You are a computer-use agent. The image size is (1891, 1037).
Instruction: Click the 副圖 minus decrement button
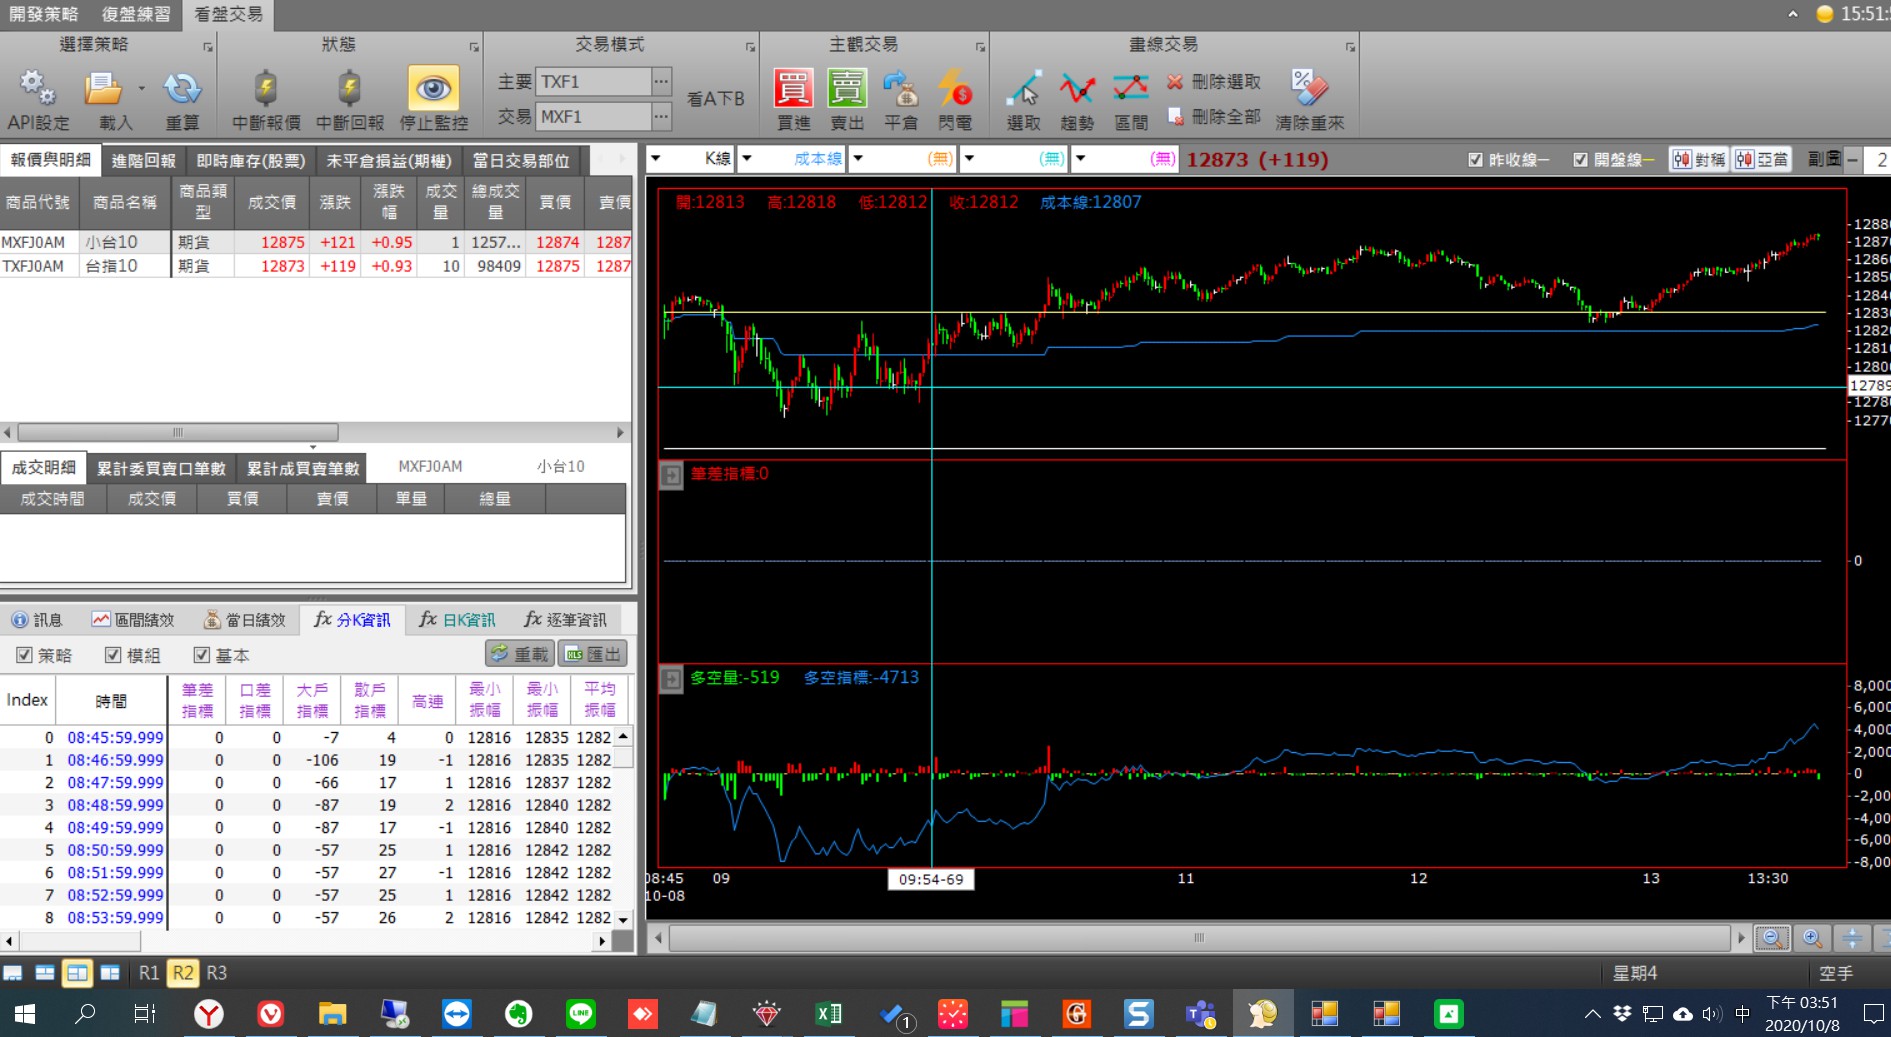[x=1853, y=160]
